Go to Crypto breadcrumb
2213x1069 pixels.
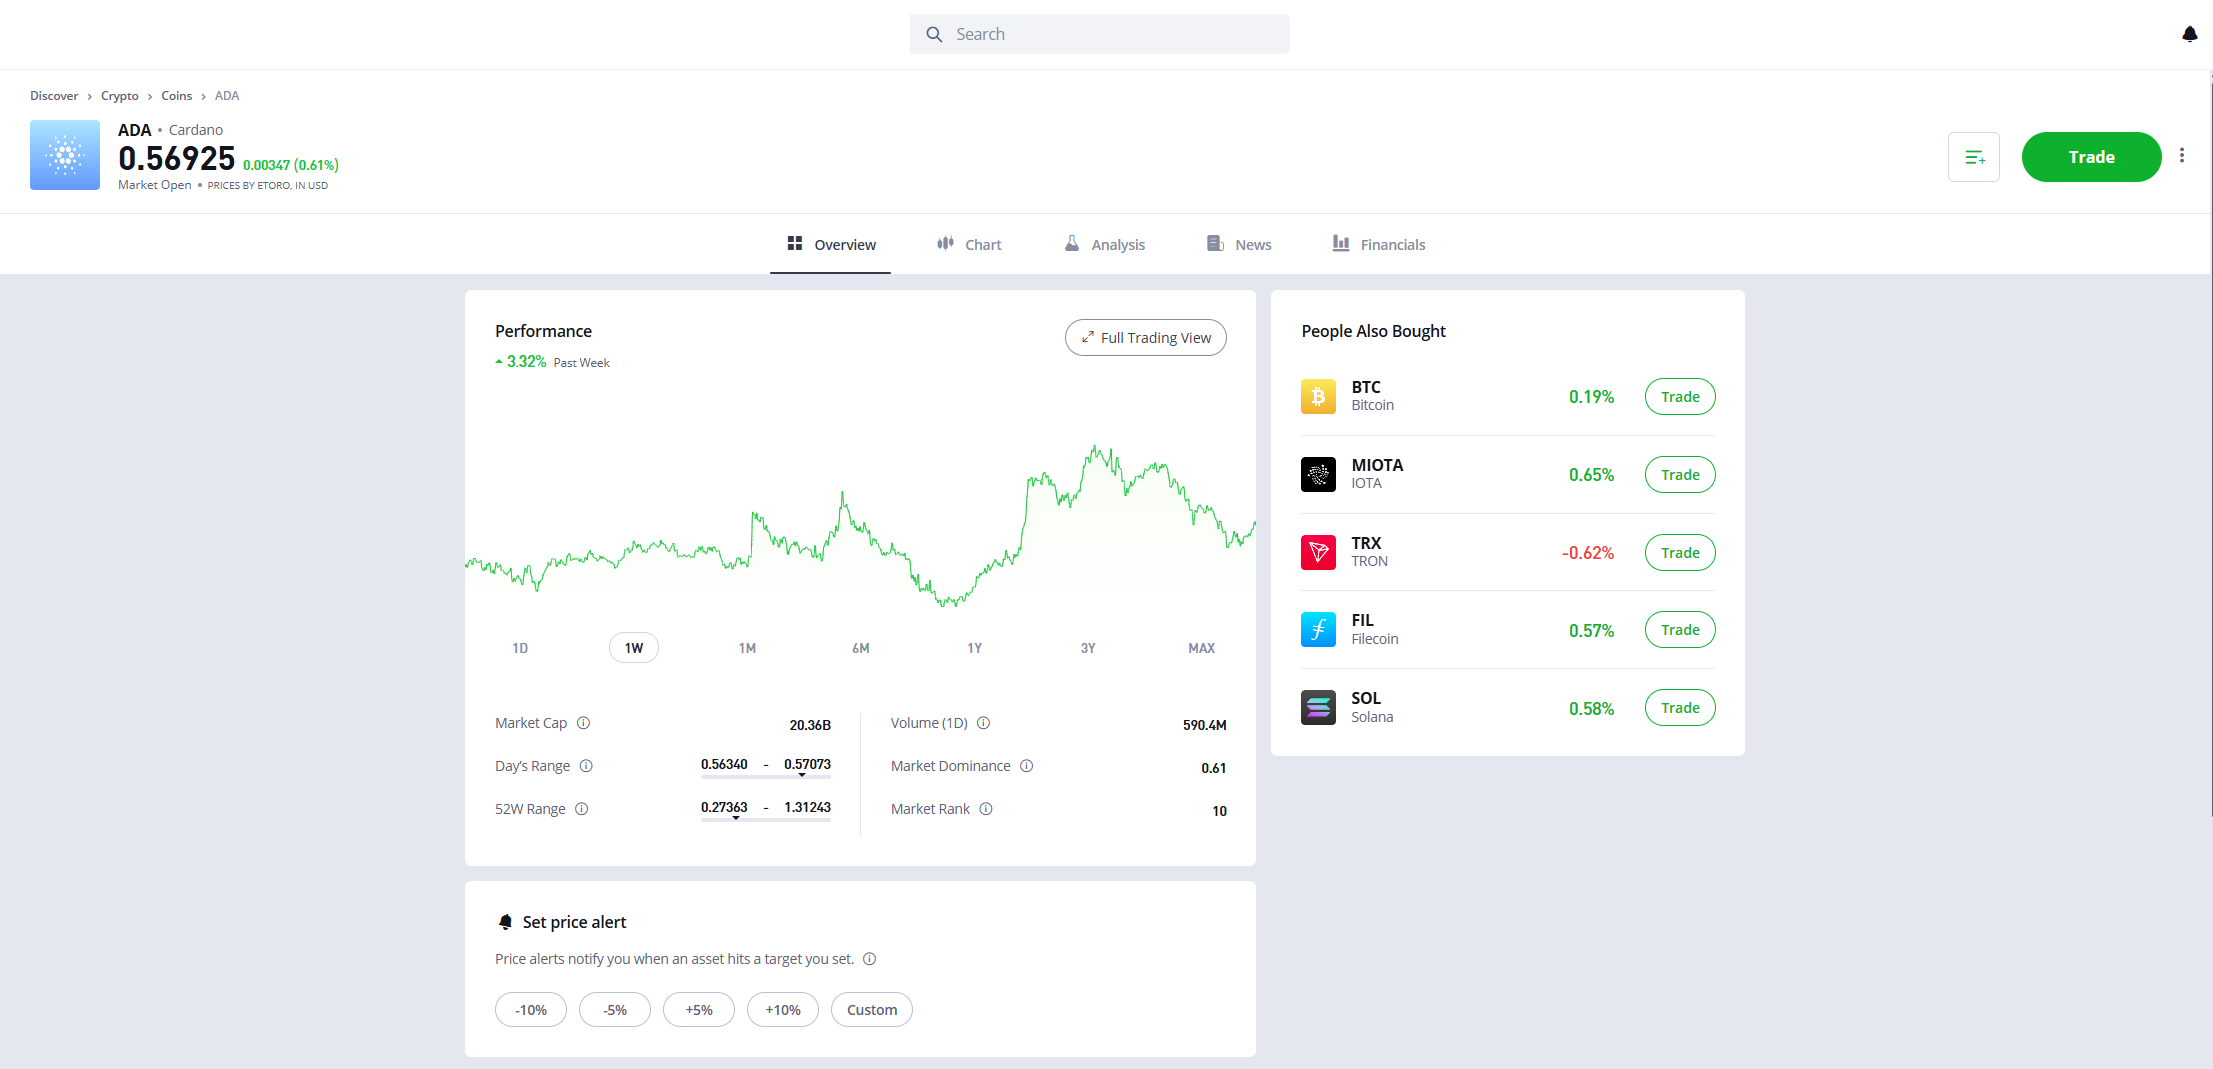(120, 96)
